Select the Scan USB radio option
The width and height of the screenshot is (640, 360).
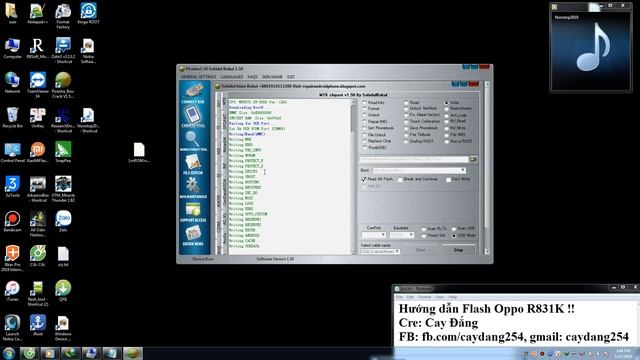click(x=463, y=229)
